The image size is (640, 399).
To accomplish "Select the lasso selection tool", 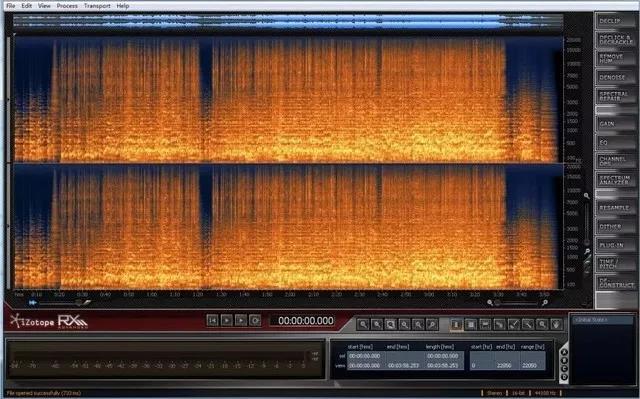I will pos(500,324).
